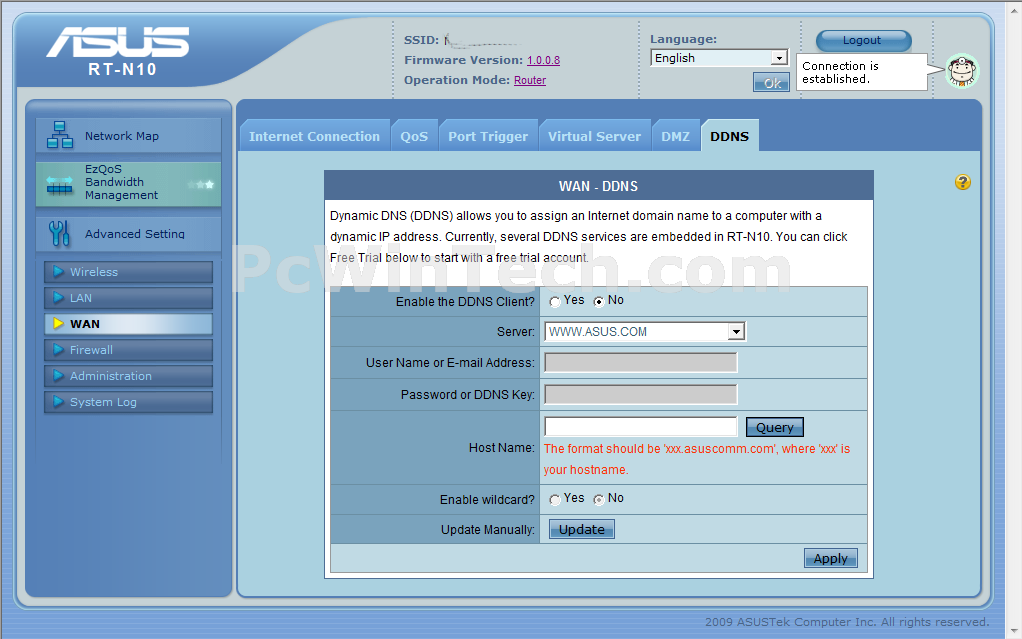This screenshot has height=639, width=1022.
Task: Click the arrow icon beside Administration
Action: tap(58, 376)
